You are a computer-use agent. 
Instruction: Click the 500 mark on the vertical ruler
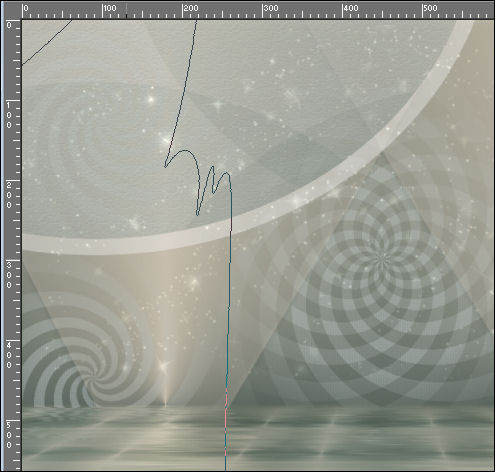coord(9,435)
